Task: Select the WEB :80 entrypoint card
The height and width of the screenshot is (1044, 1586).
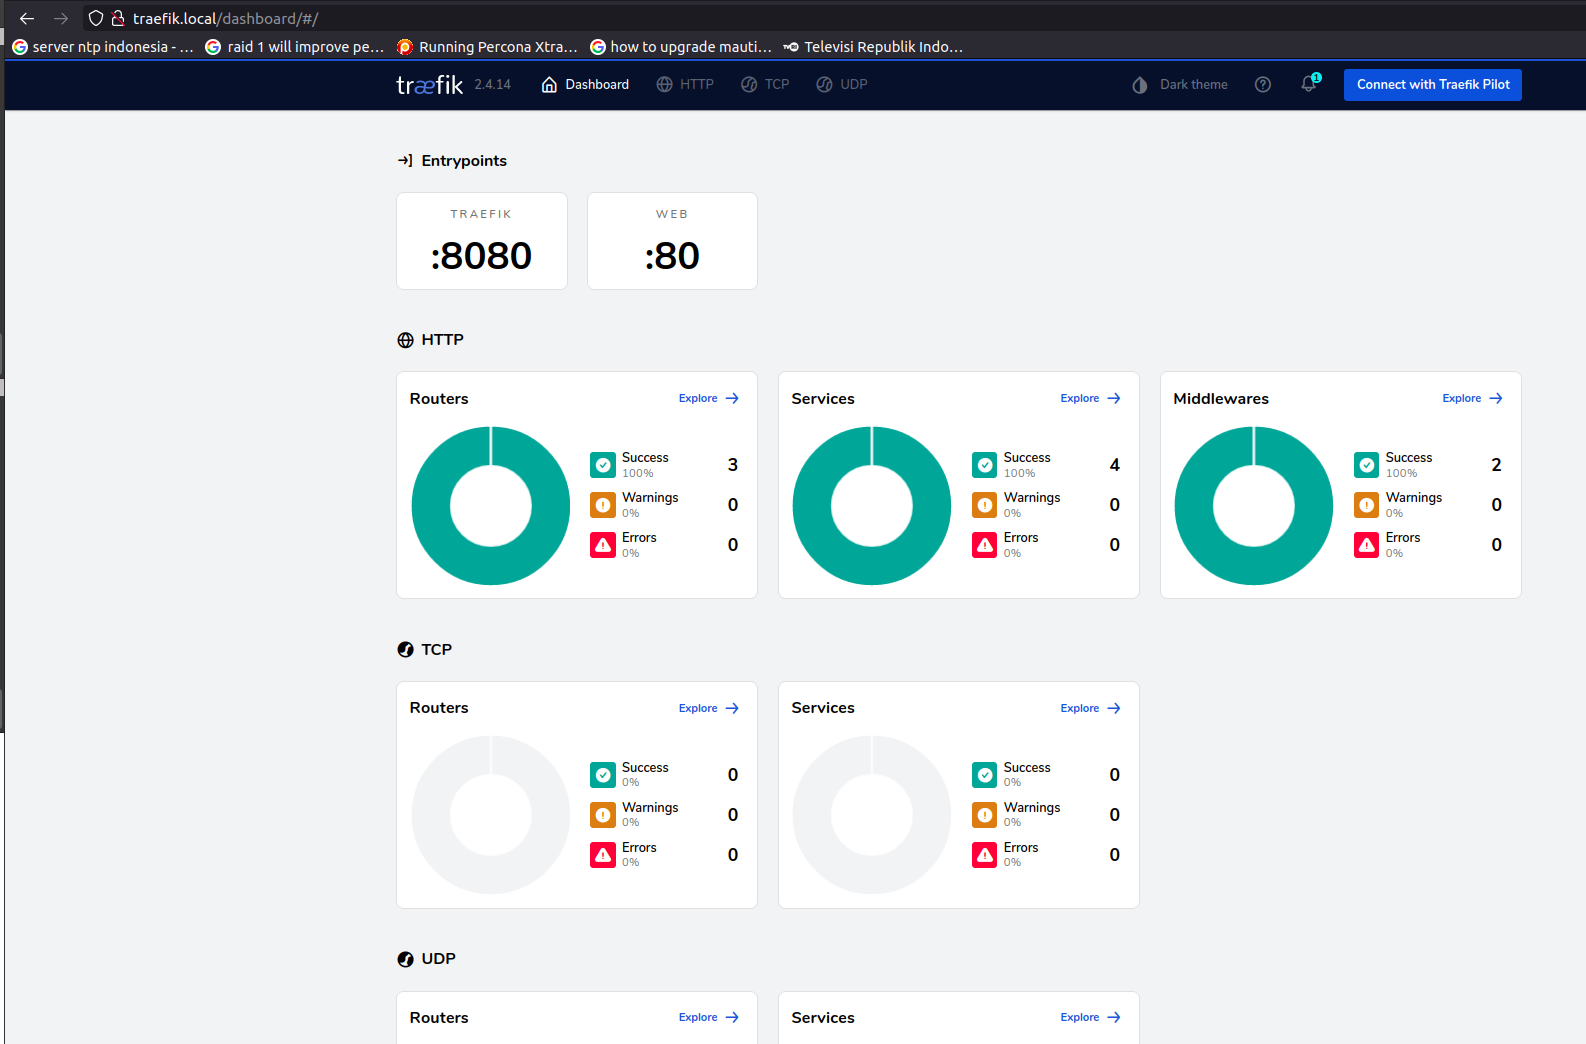Action: [x=672, y=241]
